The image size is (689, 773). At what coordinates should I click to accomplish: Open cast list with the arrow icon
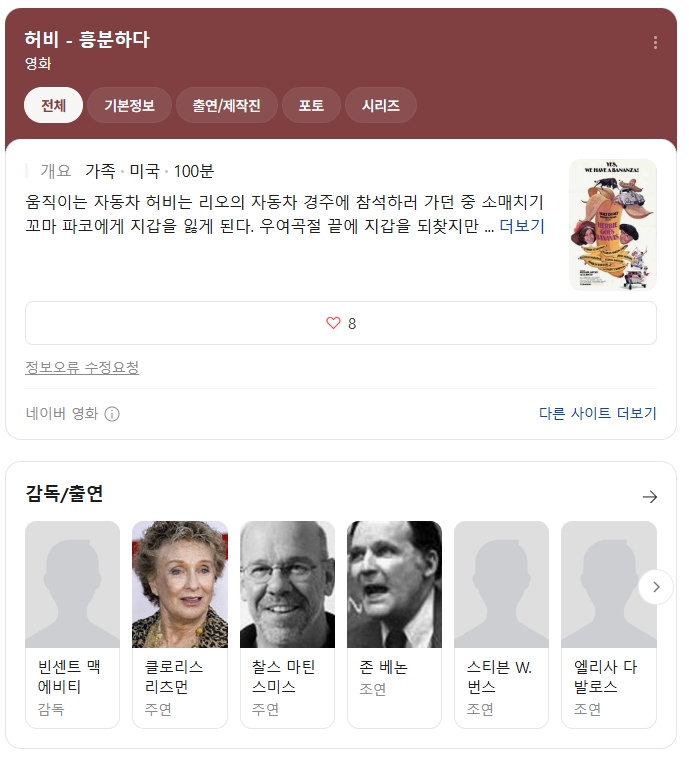(x=650, y=496)
